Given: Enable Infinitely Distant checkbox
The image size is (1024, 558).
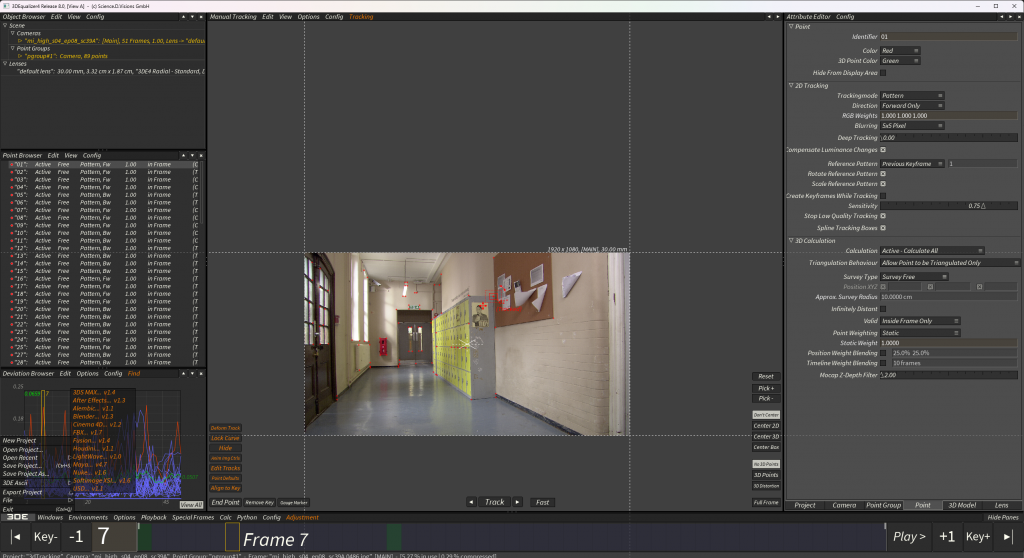Looking at the screenshot, I should (x=883, y=309).
